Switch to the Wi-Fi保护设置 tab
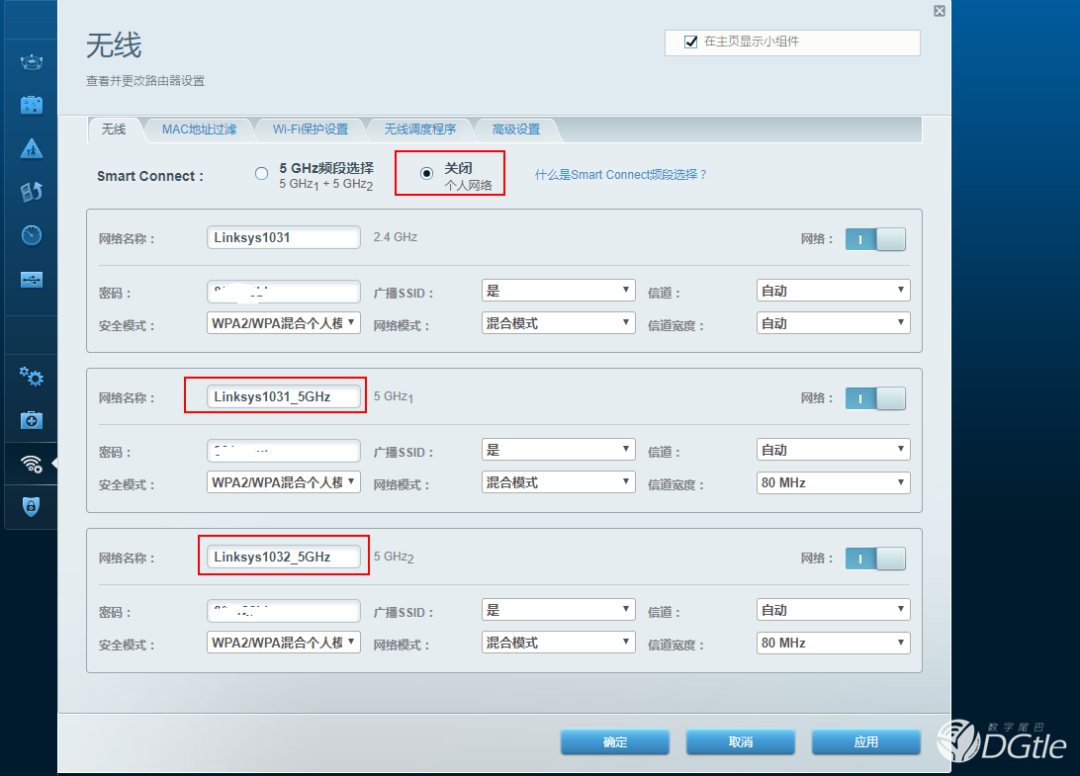Viewport: 1080px width, 776px height. point(310,129)
